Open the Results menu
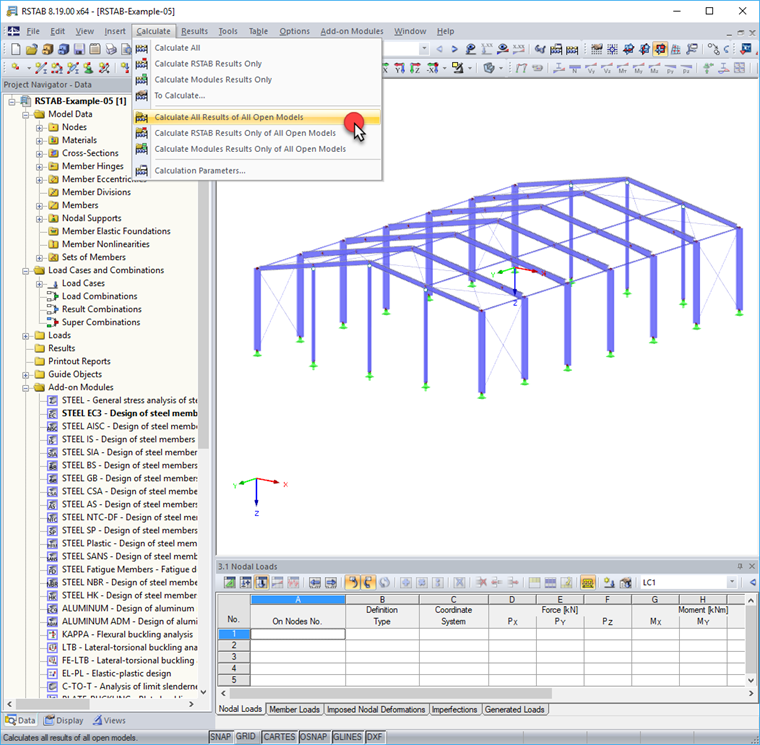760x745 pixels. (194, 31)
